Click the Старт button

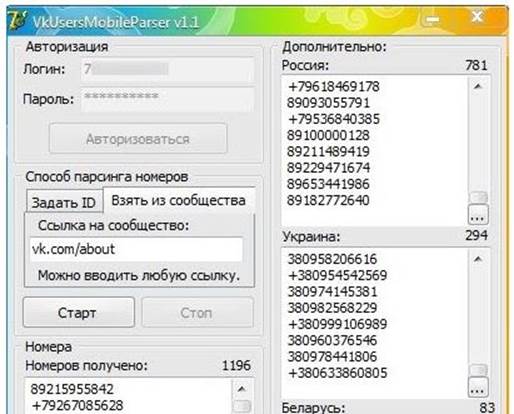pos(79,313)
